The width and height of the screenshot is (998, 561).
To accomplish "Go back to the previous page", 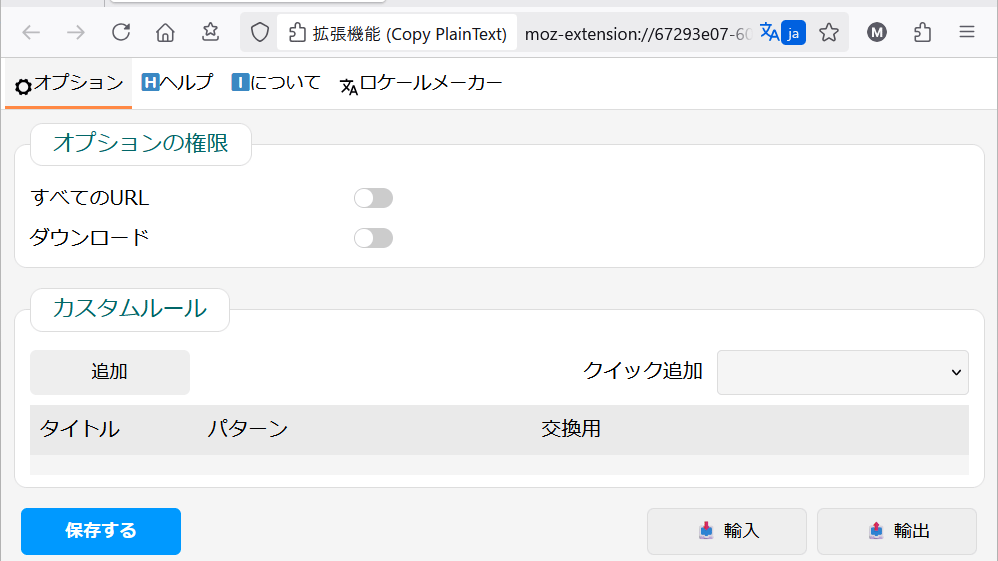I will [x=31, y=32].
